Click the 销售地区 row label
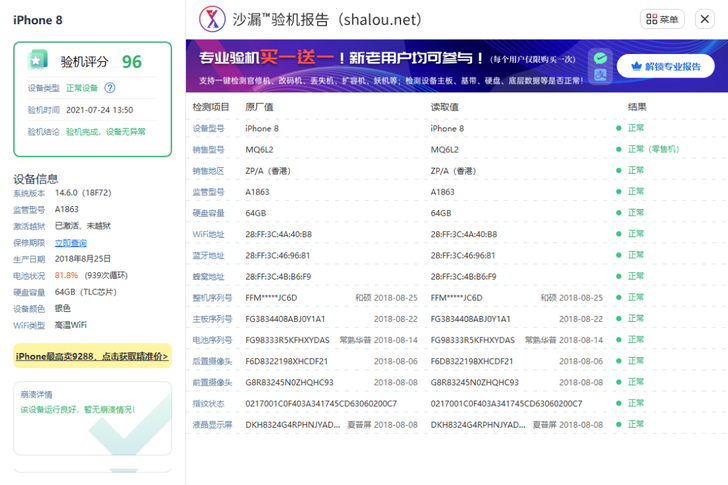 [208, 171]
